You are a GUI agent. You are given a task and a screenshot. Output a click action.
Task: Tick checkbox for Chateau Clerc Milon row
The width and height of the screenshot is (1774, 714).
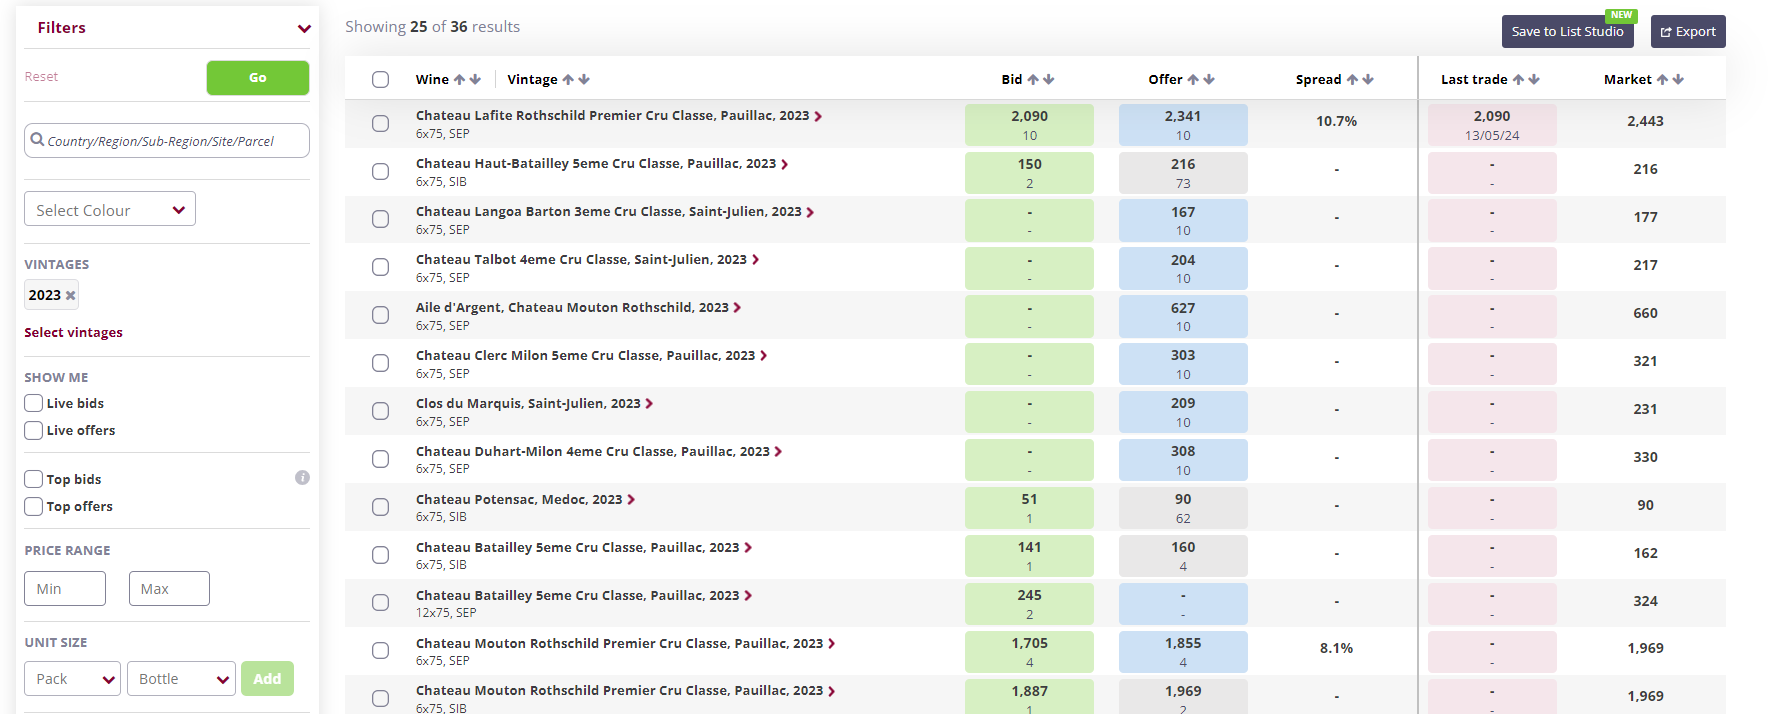click(x=380, y=363)
